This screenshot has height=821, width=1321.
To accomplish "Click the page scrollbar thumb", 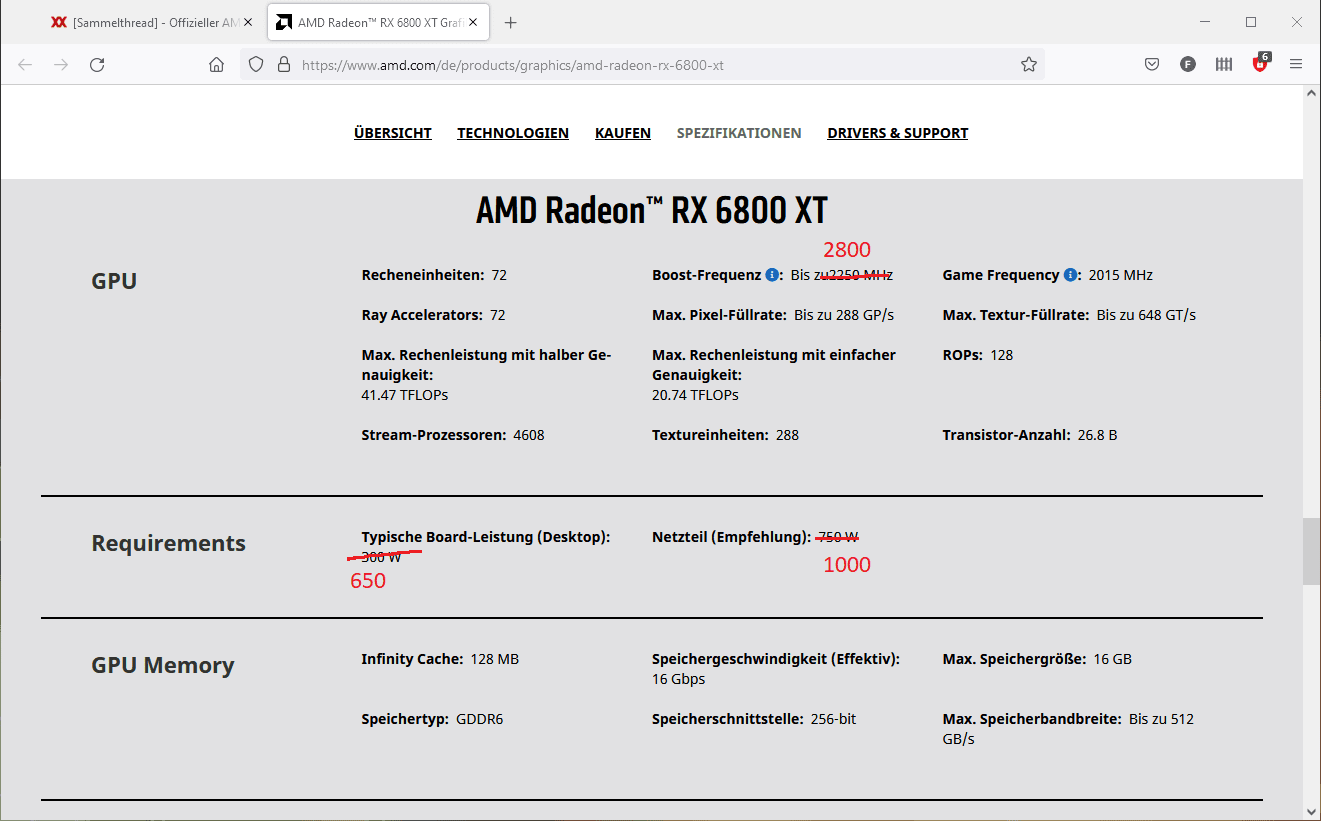I will click(1311, 551).
